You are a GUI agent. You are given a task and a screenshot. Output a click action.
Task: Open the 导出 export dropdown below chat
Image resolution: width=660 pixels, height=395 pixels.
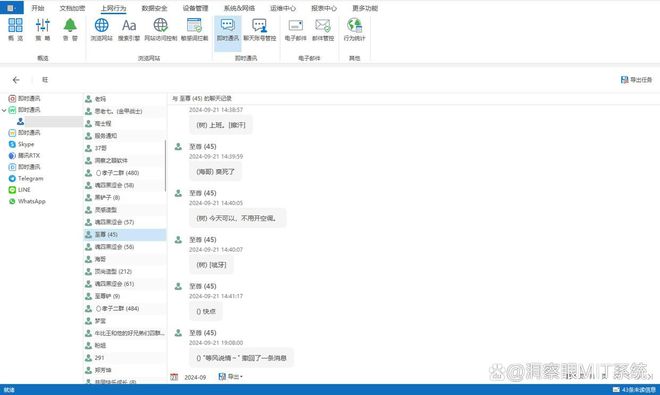point(230,376)
